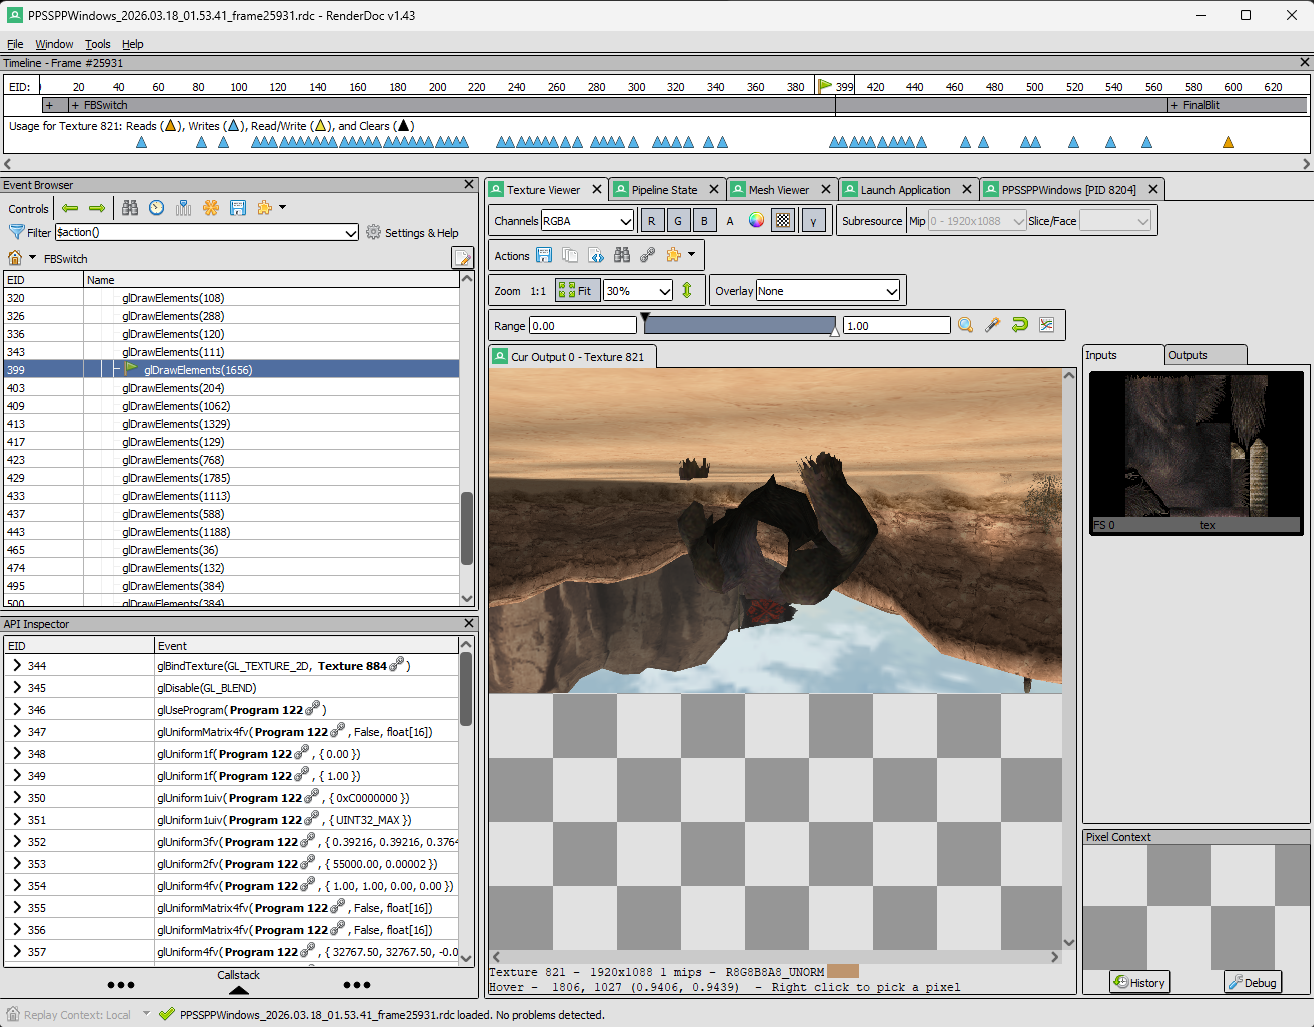Open the Channels RGBA dropdown
The width and height of the screenshot is (1314, 1027).
(587, 221)
